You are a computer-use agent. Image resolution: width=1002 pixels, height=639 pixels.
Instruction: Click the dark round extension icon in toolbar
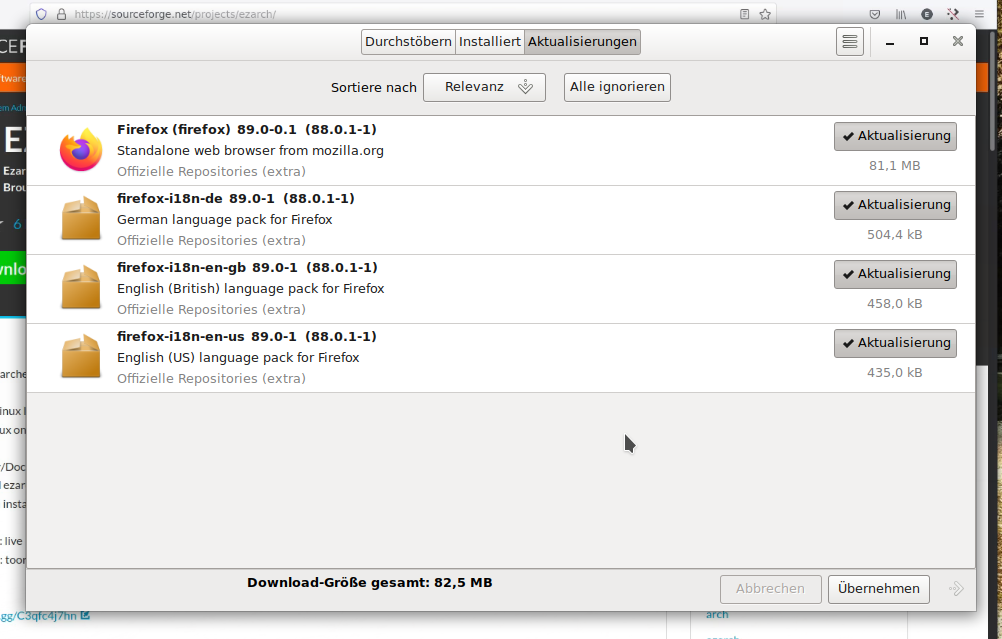[x=927, y=14]
